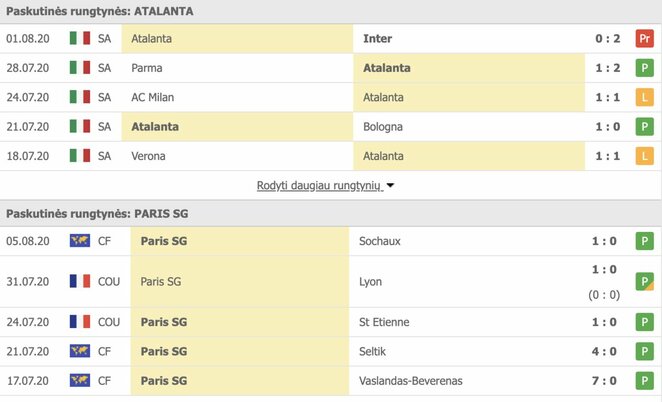Expand Rodyti daugiau rungtynių dropdown arrow
Viewport: 662px width, 402px height.
click(391, 186)
